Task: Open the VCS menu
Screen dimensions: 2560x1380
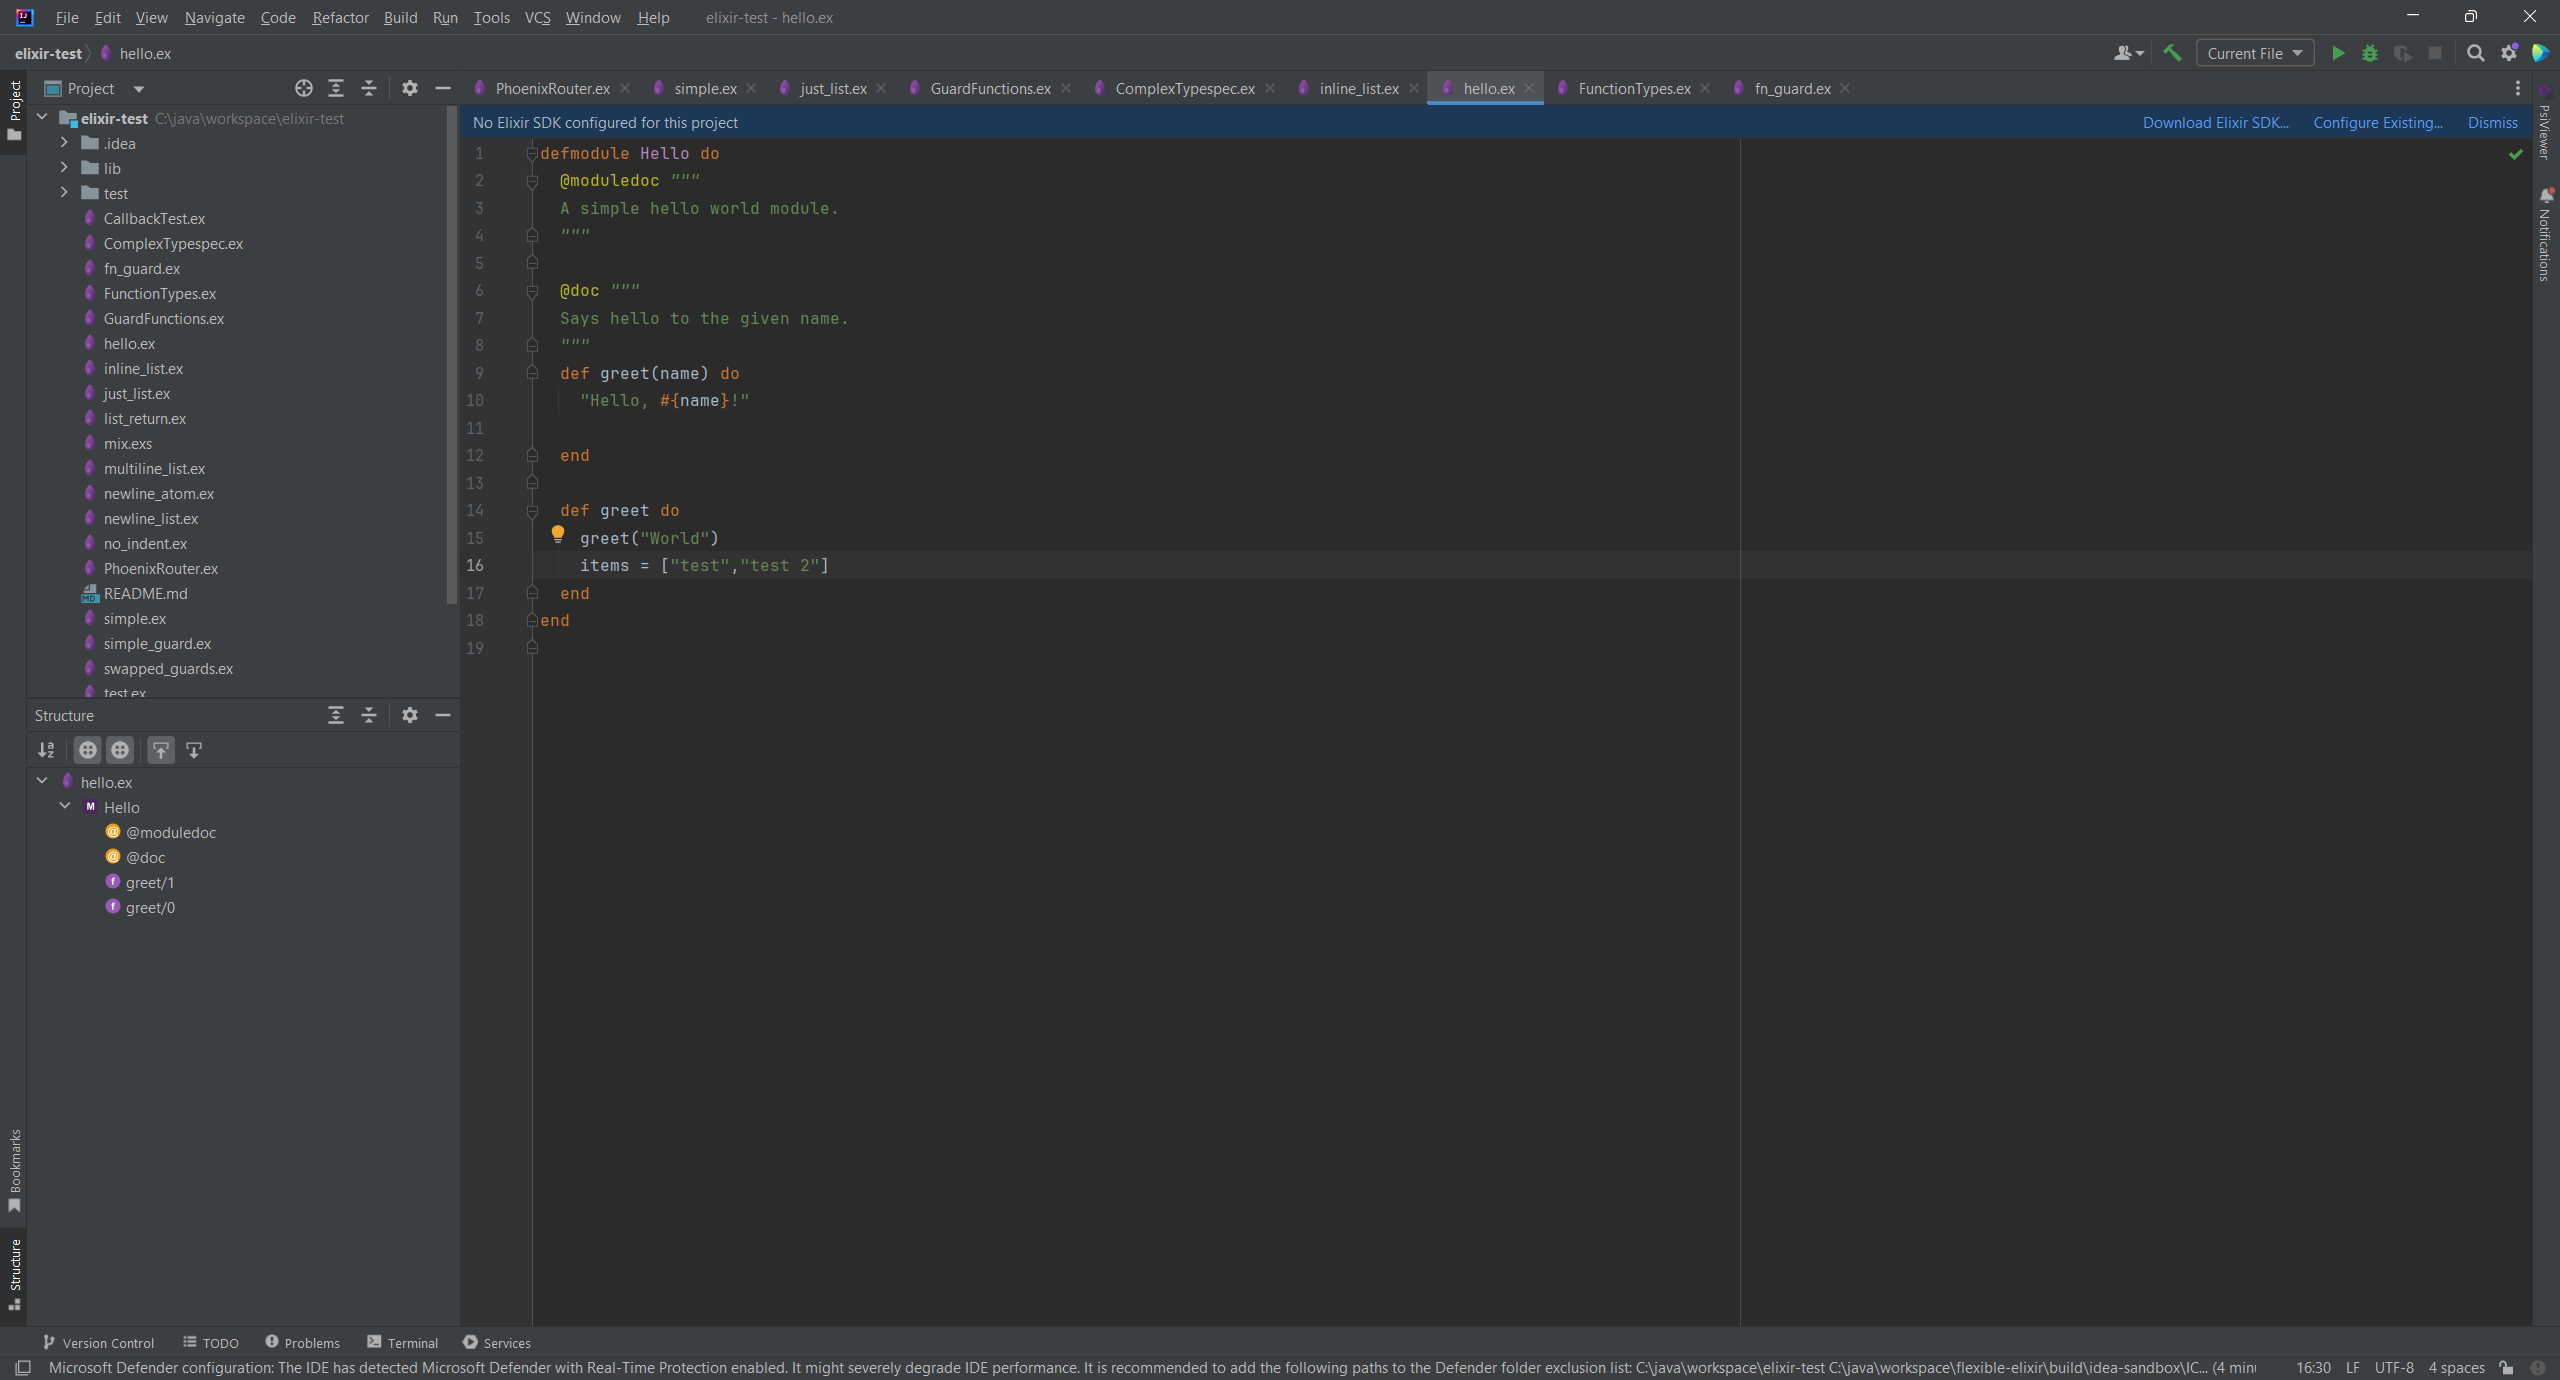Action: pos(536,17)
